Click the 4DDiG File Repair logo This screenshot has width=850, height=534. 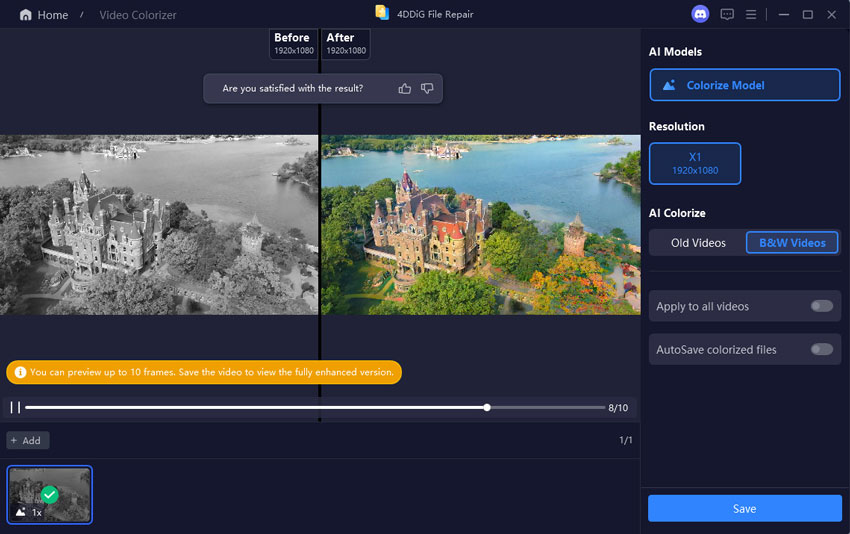[x=381, y=13]
